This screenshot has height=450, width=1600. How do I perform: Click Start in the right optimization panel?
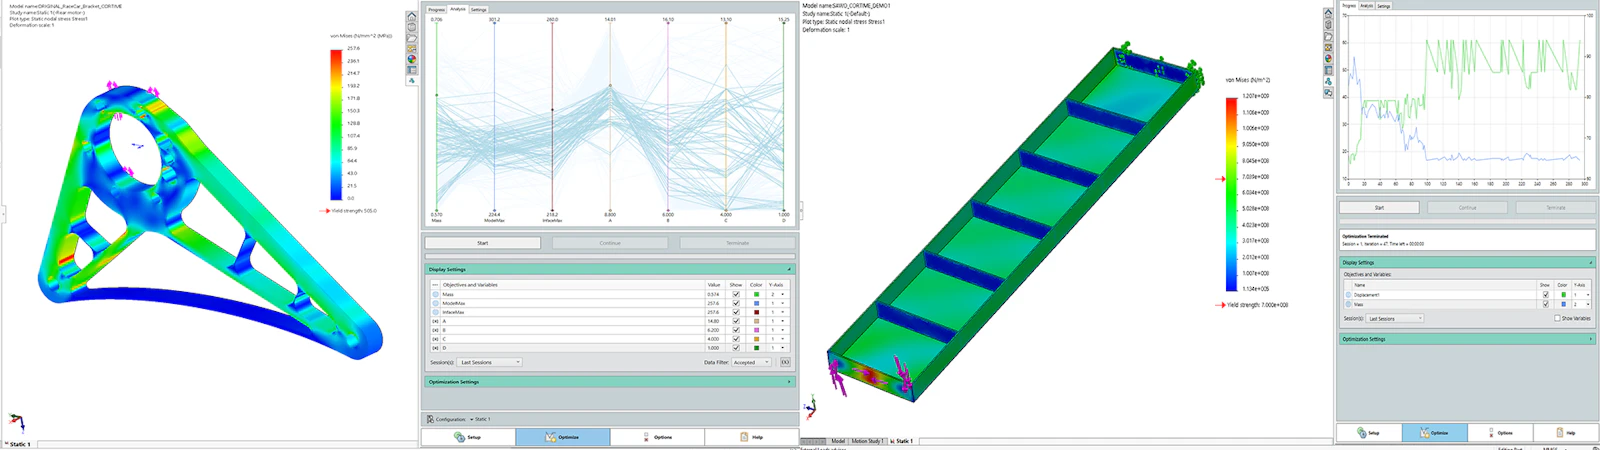(1379, 207)
